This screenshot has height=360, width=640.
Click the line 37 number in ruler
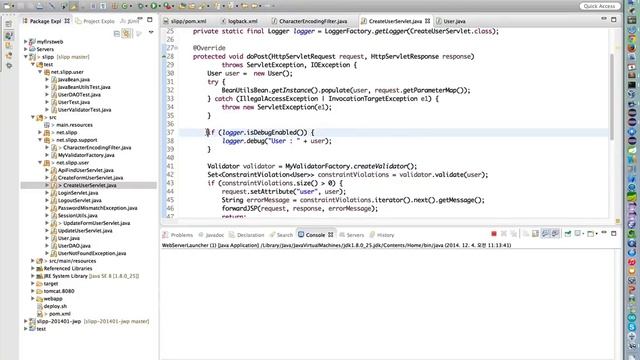click(x=171, y=132)
